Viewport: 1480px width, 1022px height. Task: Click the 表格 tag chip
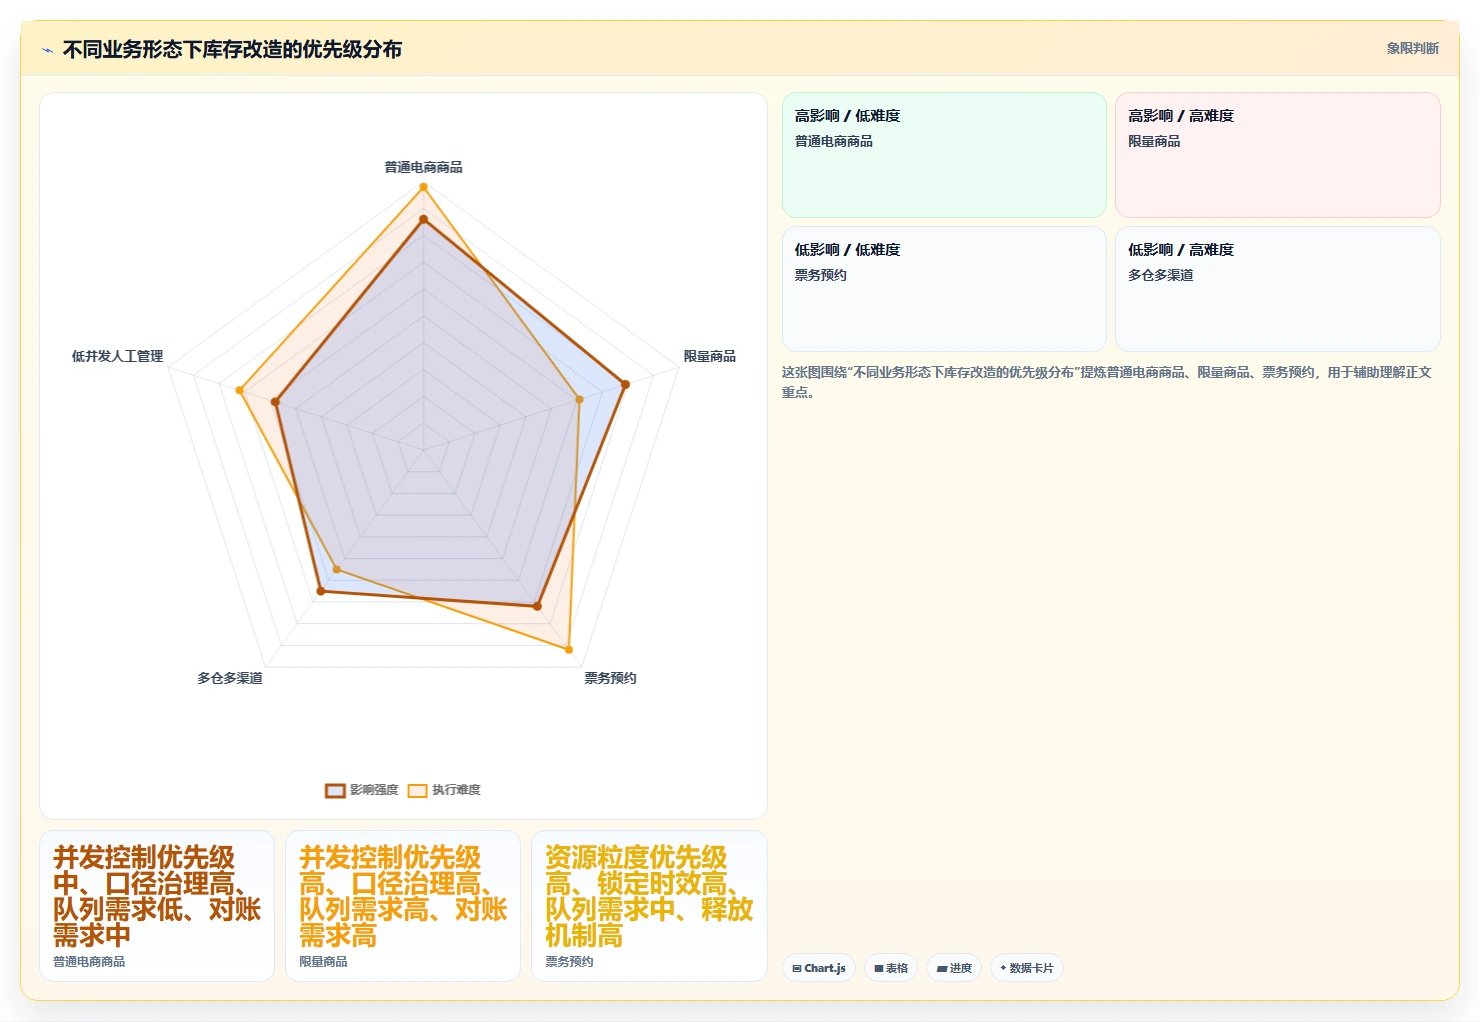(x=891, y=968)
